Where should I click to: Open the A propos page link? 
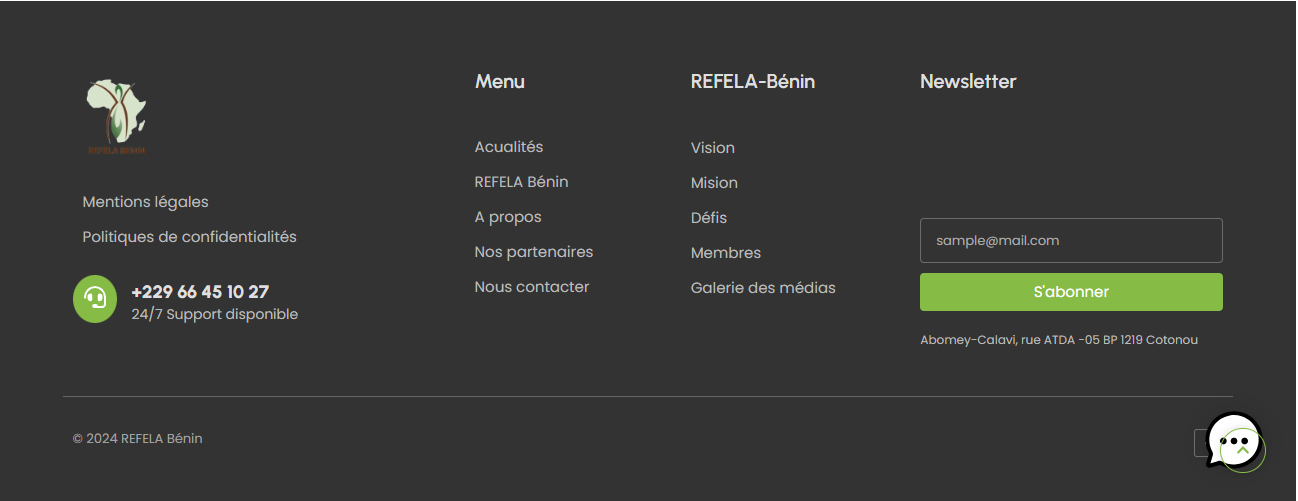[507, 217]
